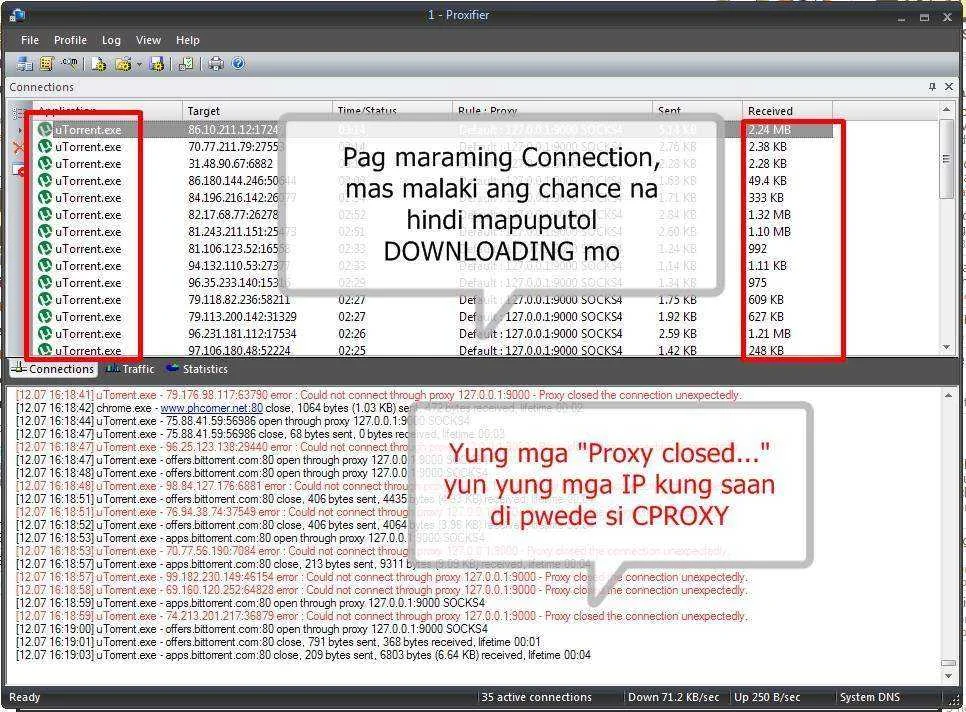Click log pane scrollbar down arrow
The width and height of the screenshot is (966, 712).
tap(948, 676)
